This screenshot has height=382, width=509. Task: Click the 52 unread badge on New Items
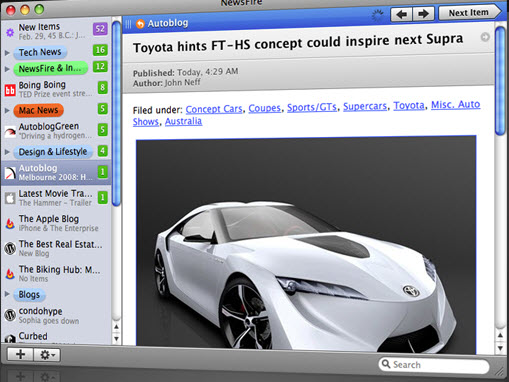100,29
